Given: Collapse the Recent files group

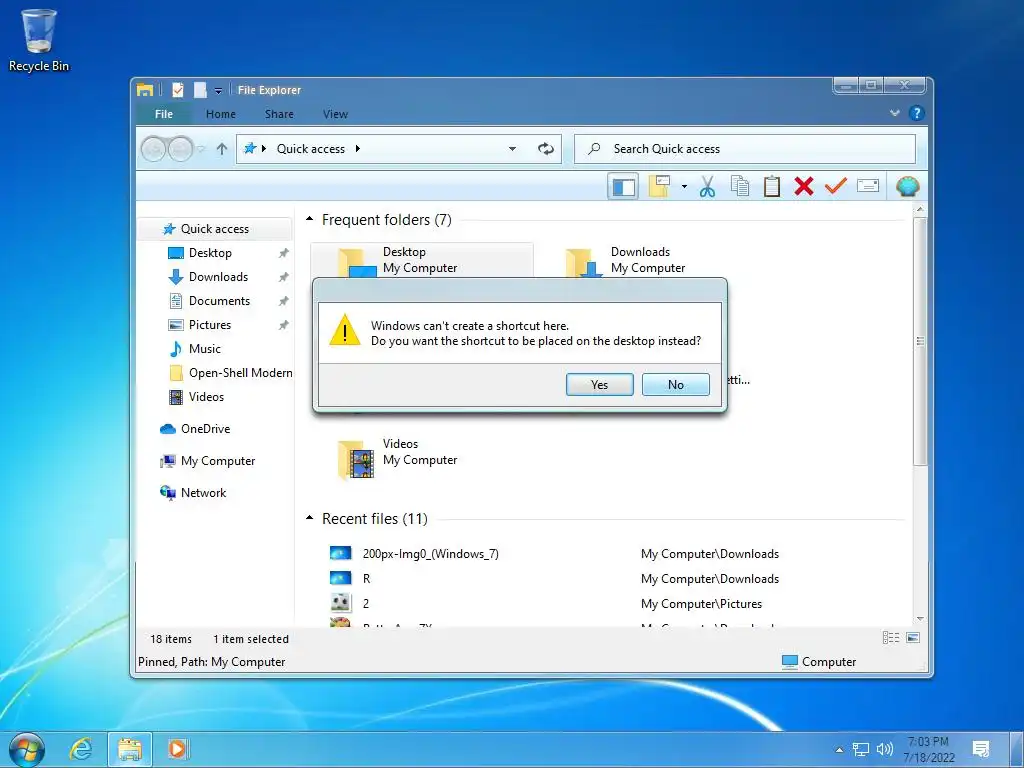Looking at the screenshot, I should tap(310, 519).
